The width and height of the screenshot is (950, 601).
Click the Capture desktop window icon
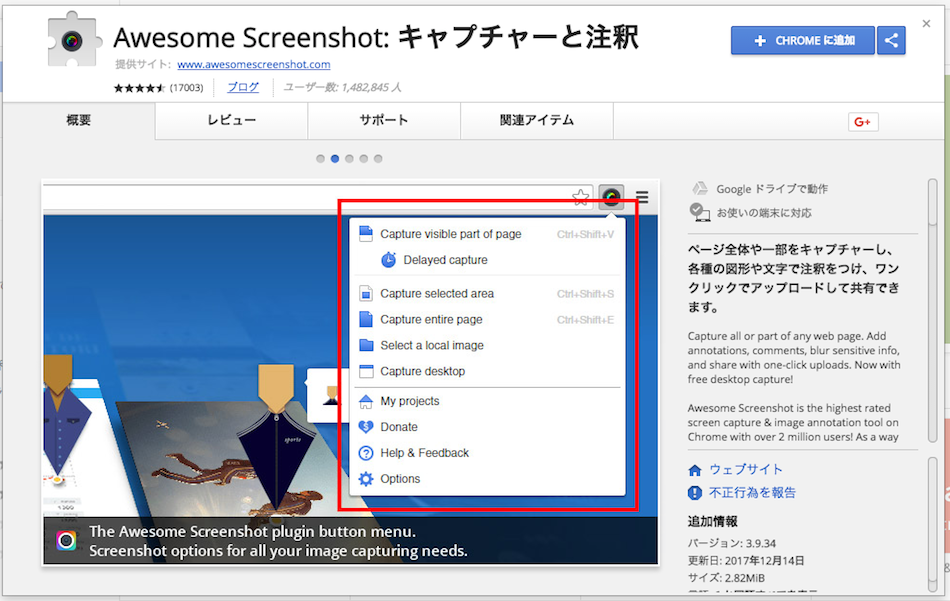click(366, 371)
